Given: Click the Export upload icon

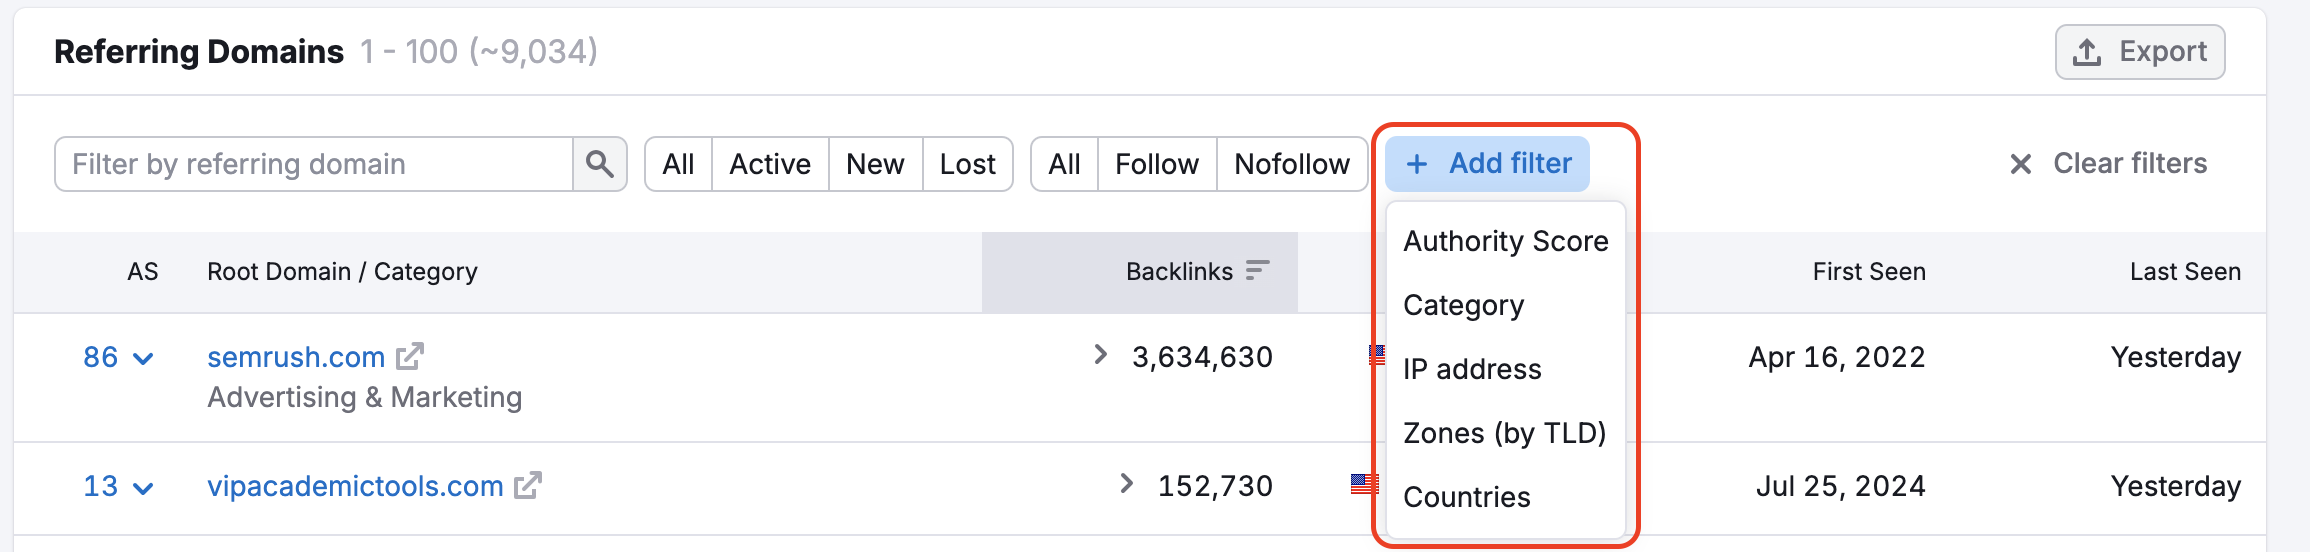Looking at the screenshot, I should (x=2087, y=52).
